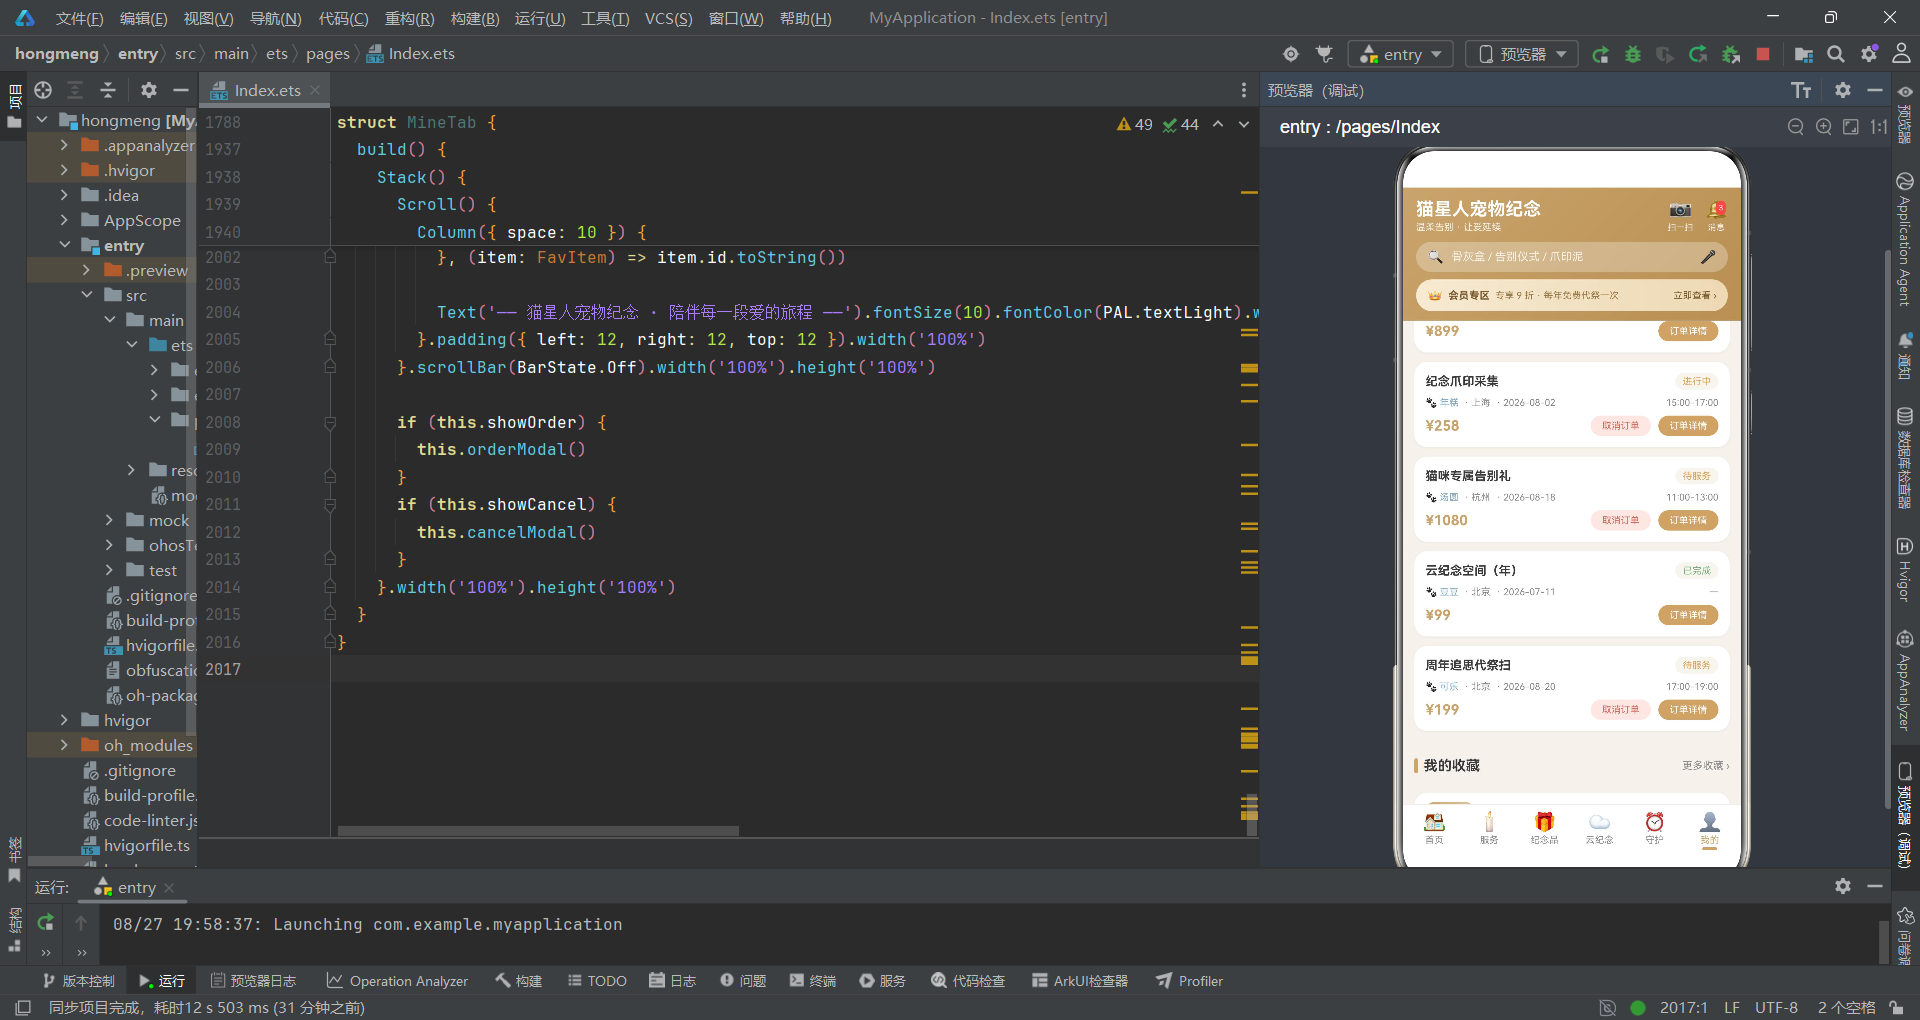Click the preview search field 骨灰盒 / 告别仪式
Screen dimensions: 1920x1020
[1571, 257]
